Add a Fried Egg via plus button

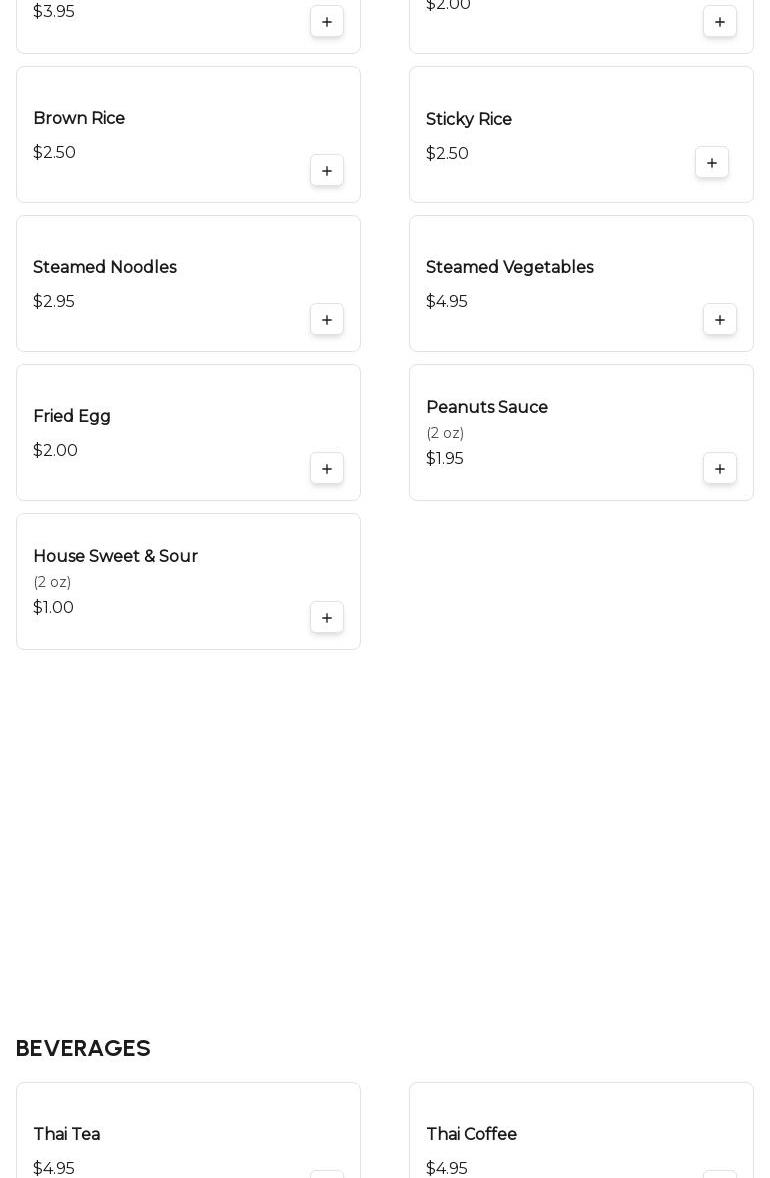pyautogui.click(x=327, y=469)
